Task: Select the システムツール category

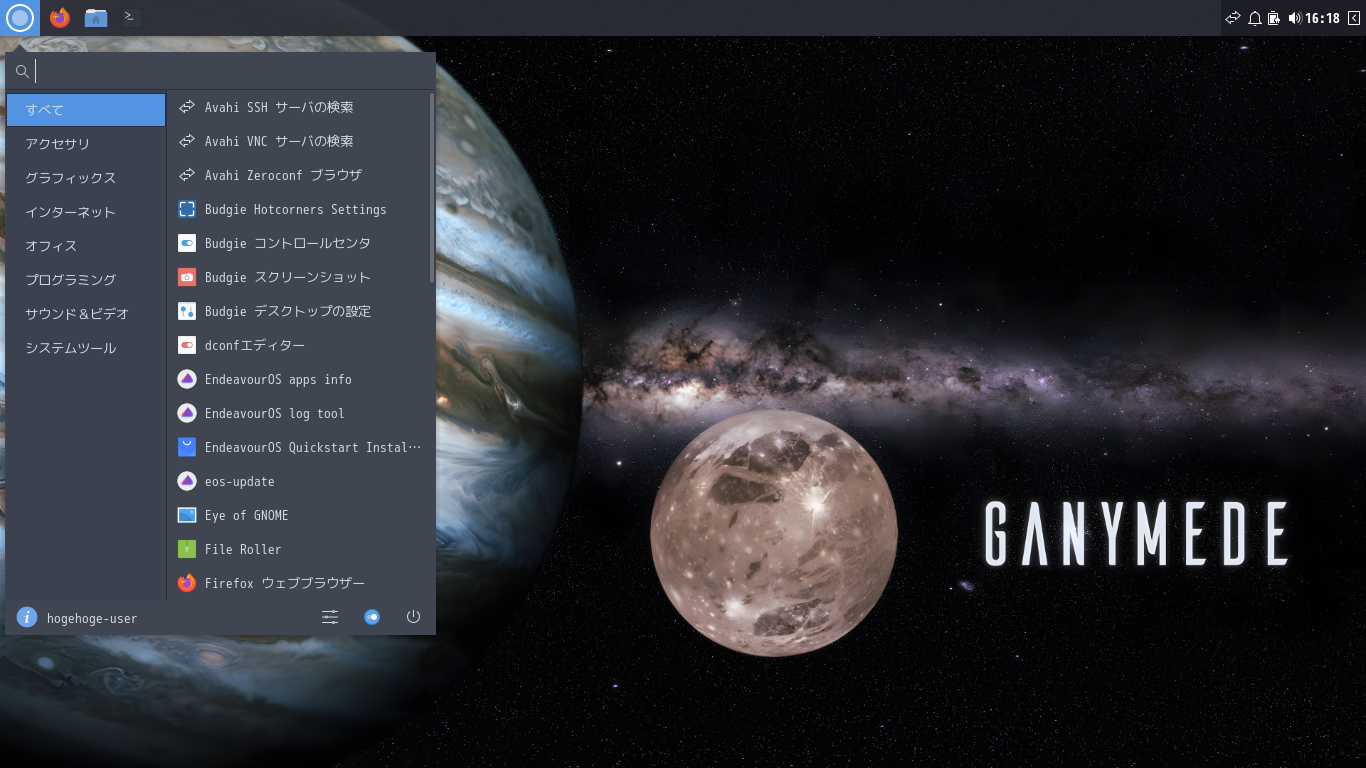Action: [x=86, y=348]
